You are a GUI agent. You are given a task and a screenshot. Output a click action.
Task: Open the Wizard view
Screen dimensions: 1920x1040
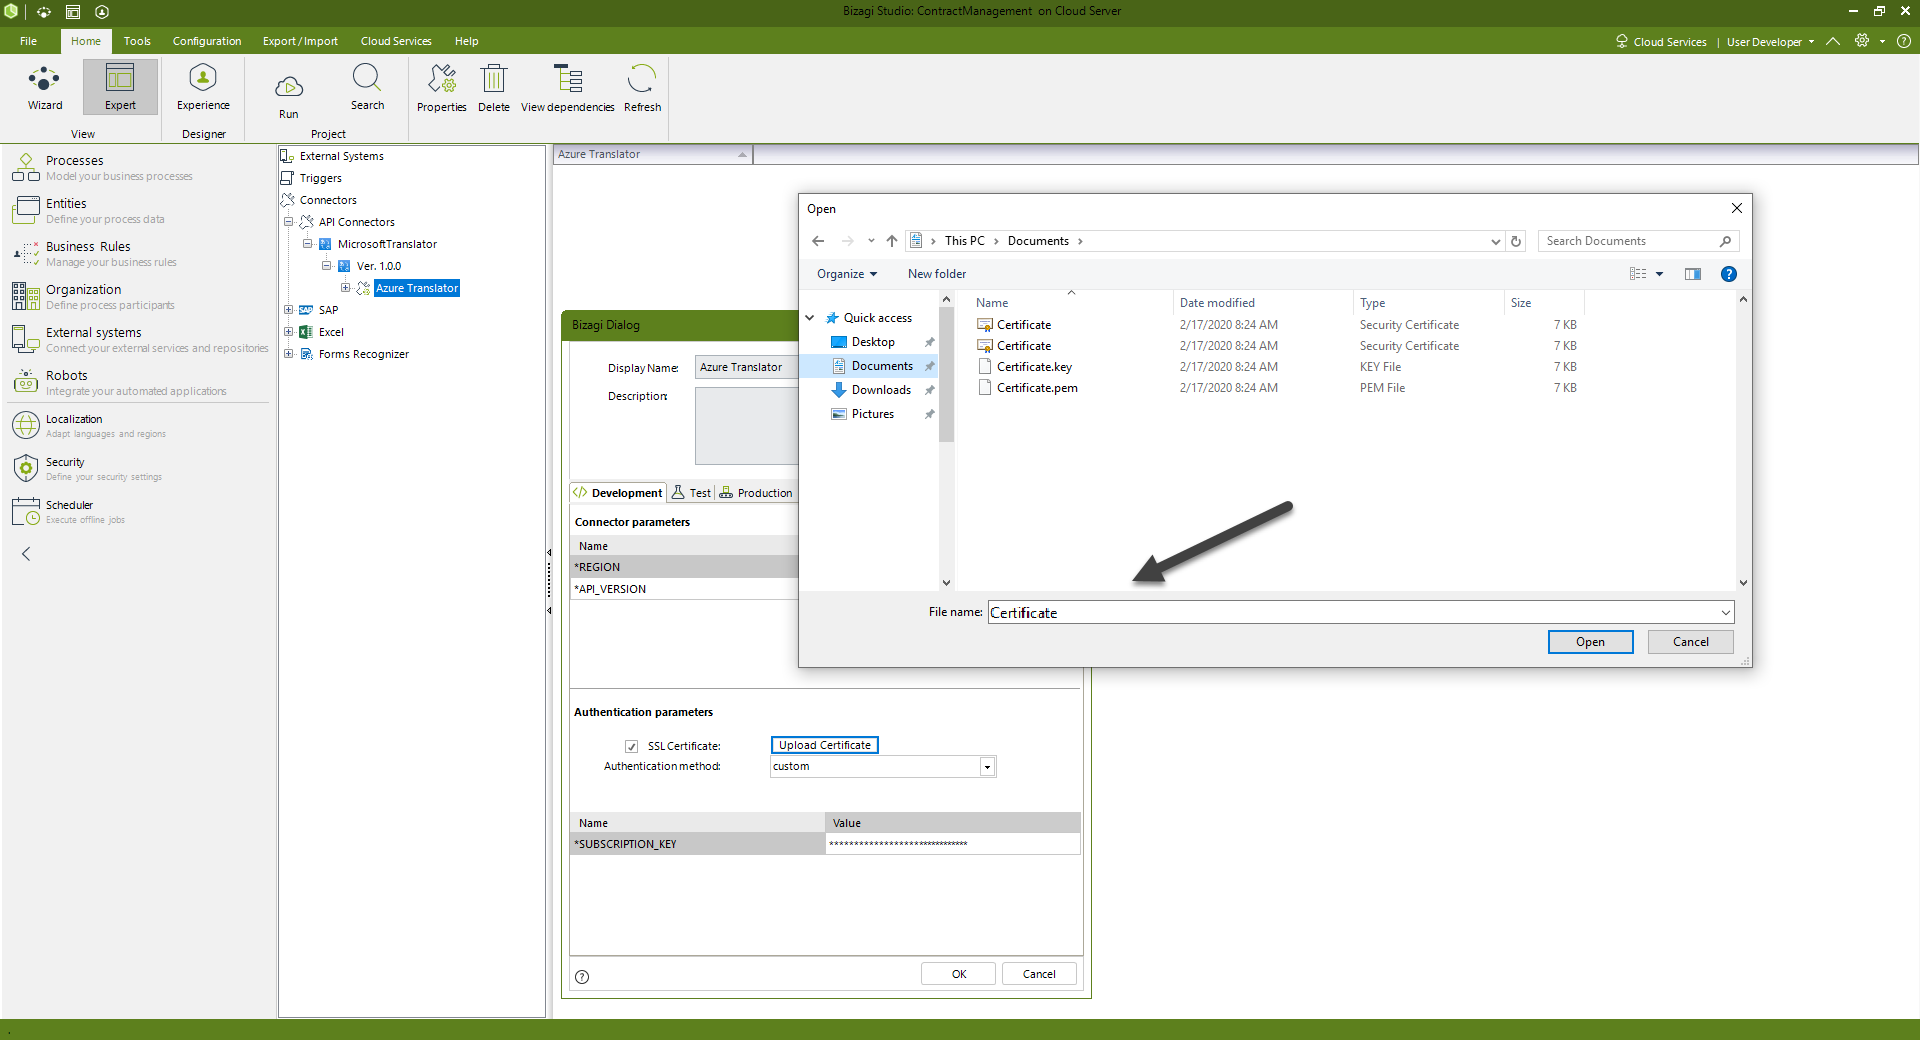pos(44,87)
